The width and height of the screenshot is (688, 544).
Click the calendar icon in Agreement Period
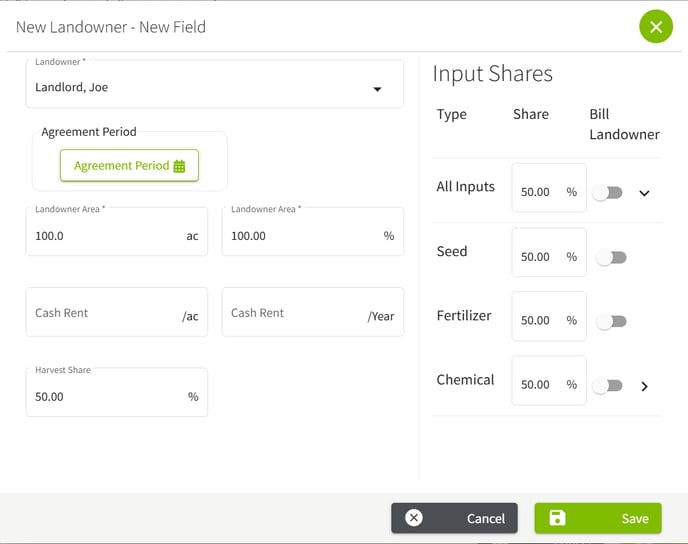coord(180,166)
